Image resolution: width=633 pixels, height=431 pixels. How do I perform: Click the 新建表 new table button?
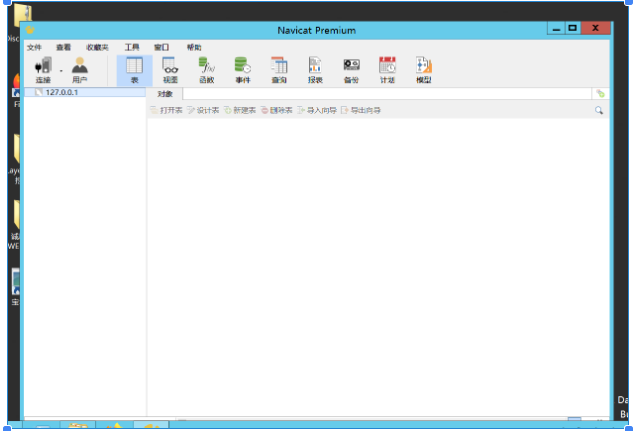(x=240, y=110)
